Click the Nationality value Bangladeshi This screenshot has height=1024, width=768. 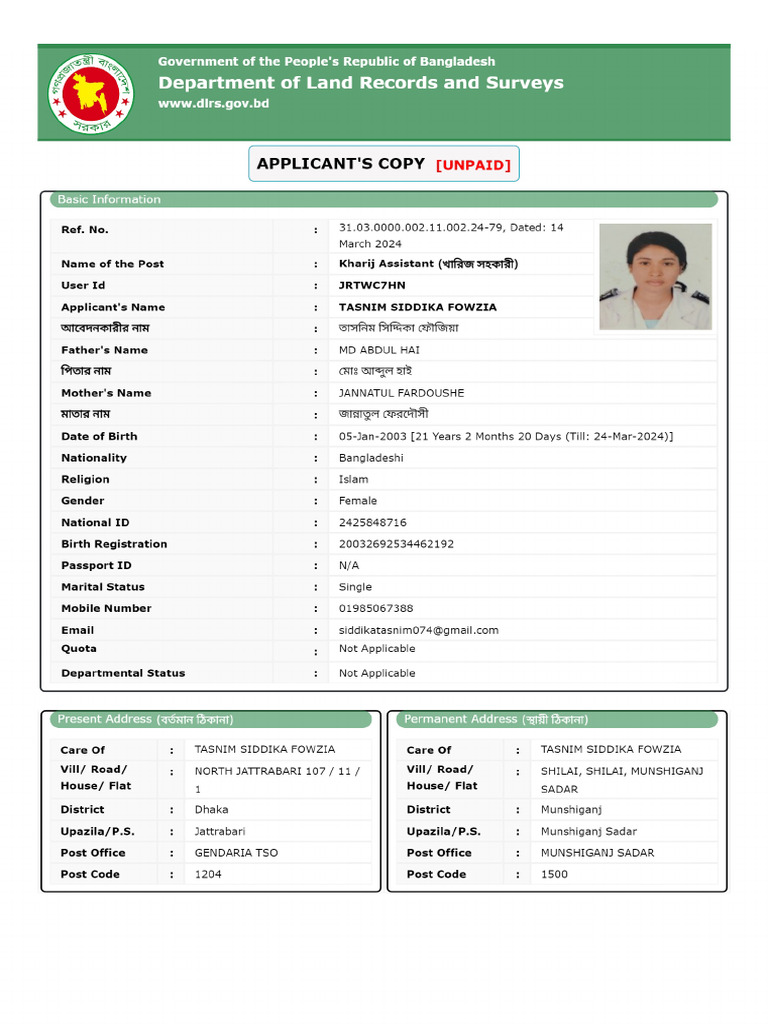[371, 458]
